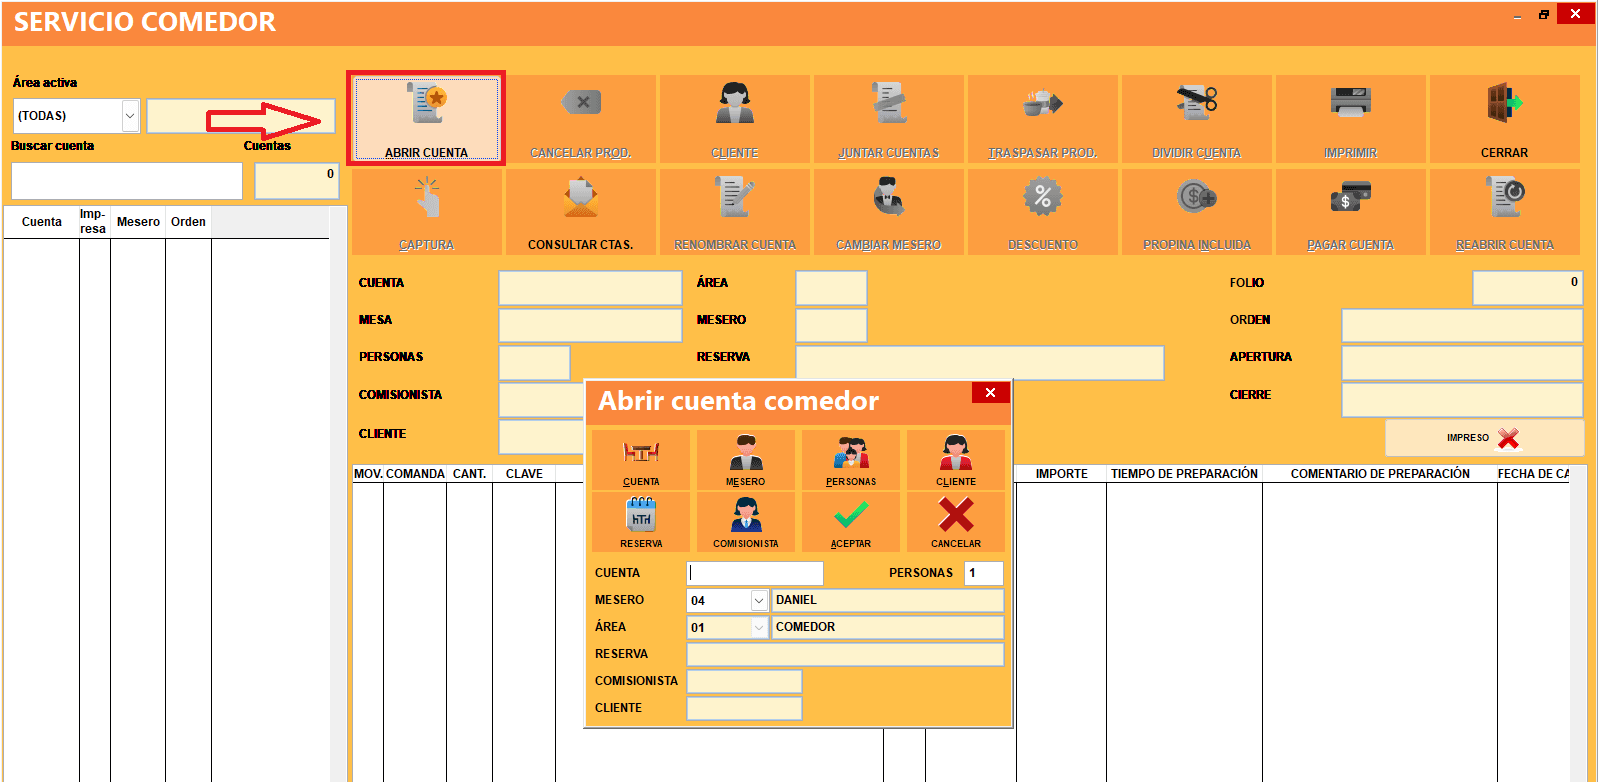Open the ABRIR CUENTA toolbar button
The width and height of the screenshot is (1598, 782).
[x=426, y=118]
